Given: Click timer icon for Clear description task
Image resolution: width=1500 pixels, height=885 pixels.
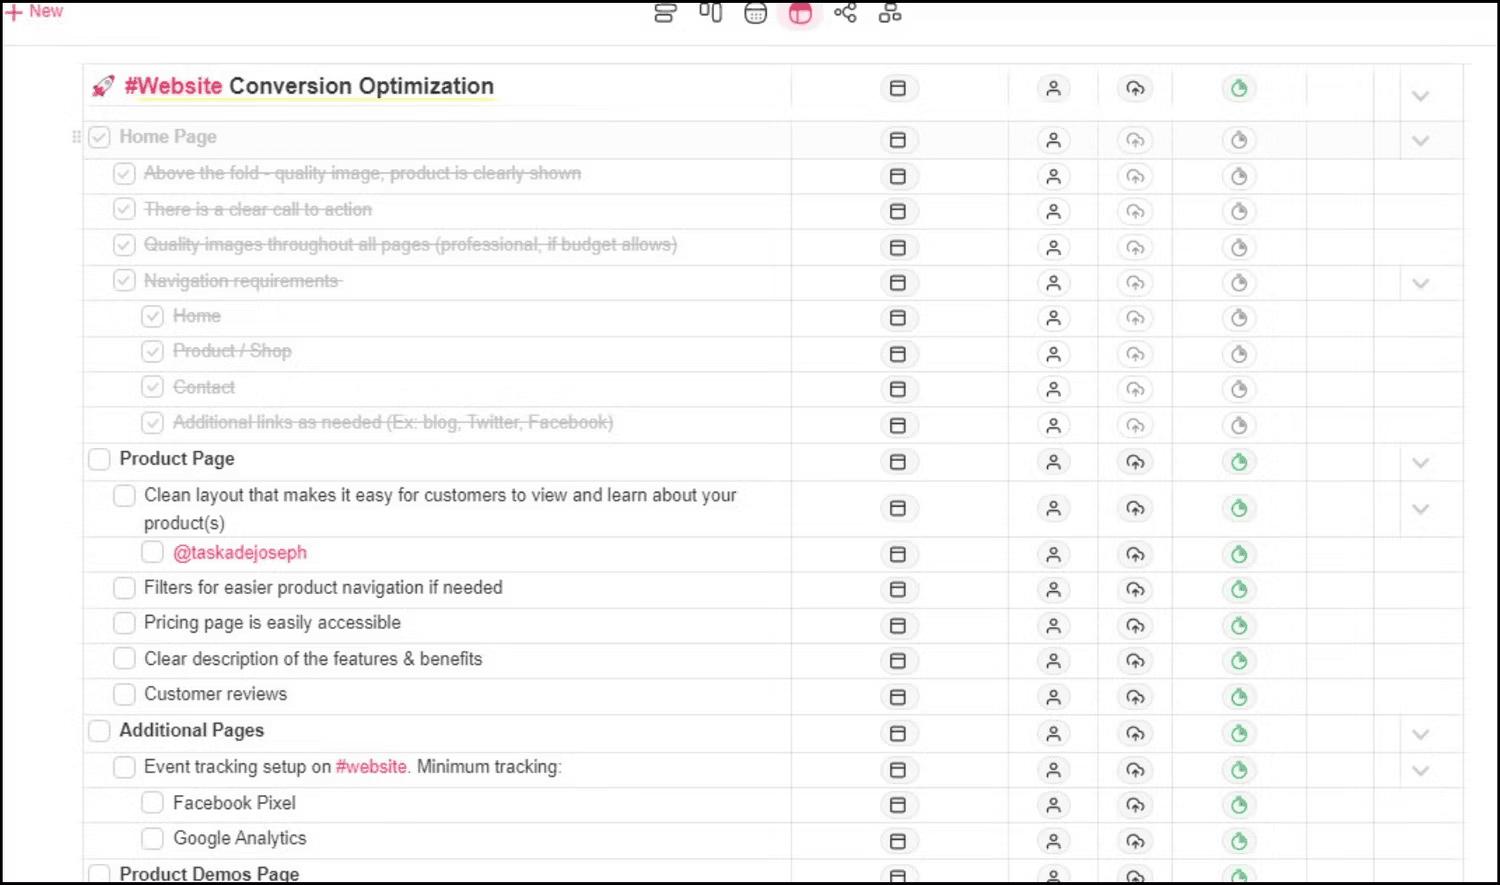Looking at the screenshot, I should 1239,661.
